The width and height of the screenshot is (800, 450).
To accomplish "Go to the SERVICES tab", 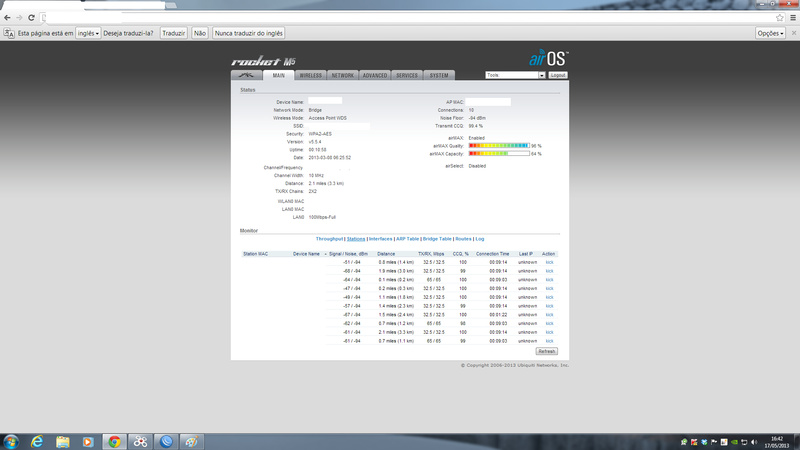I will (407, 76).
